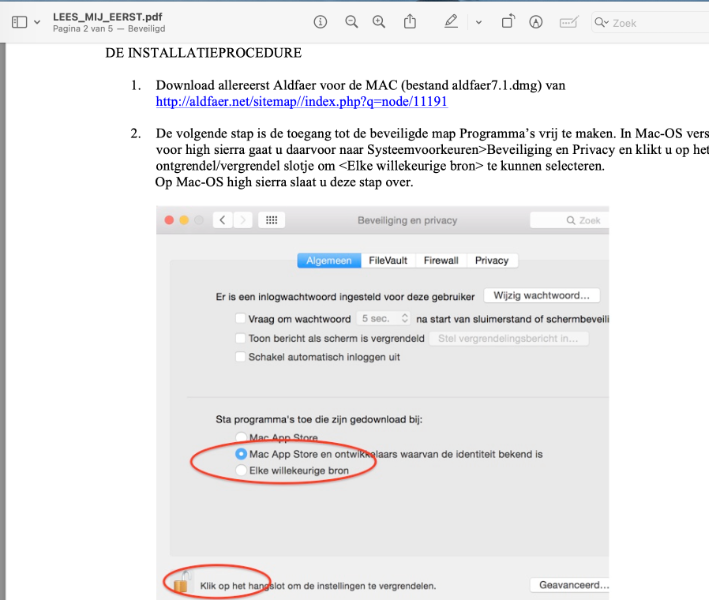Open the sidebar view options chevron
Screen dimensions: 709x600
37,22
